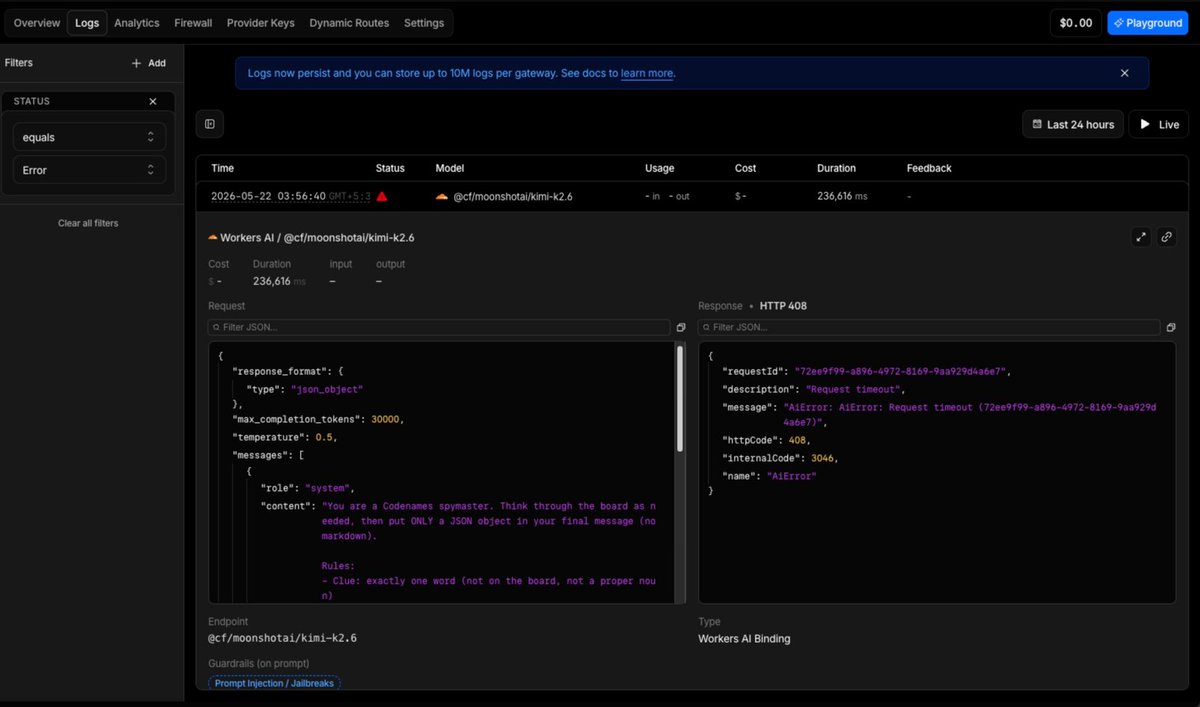
Task: Click the Response Filter JSON field
Action: point(929,327)
